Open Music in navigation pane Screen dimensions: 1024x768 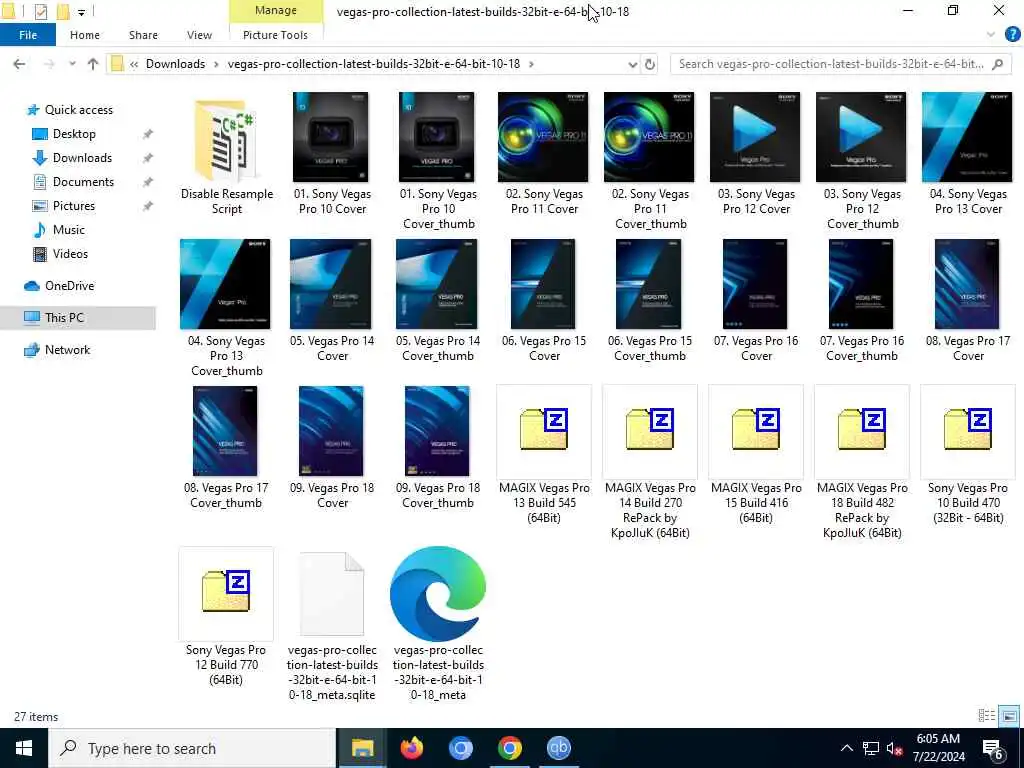click(x=69, y=230)
